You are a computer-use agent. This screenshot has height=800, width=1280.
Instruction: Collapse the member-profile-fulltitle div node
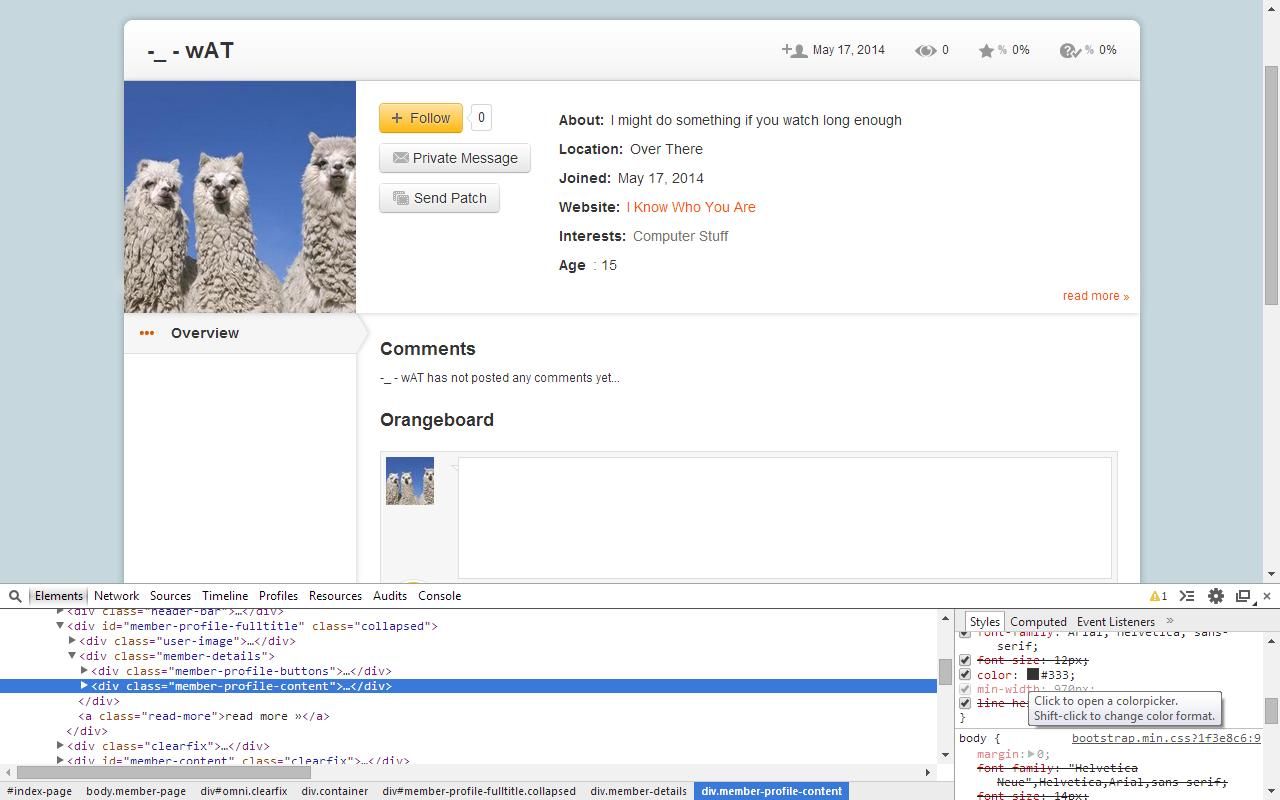click(60, 626)
